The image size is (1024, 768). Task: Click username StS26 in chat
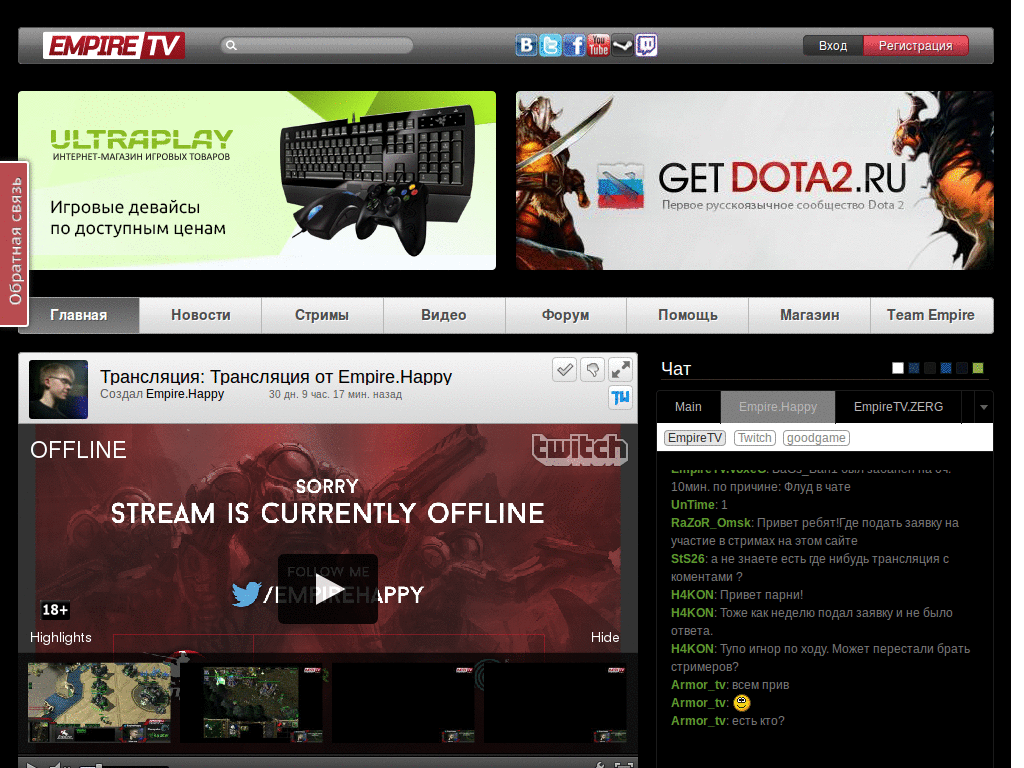pos(688,559)
